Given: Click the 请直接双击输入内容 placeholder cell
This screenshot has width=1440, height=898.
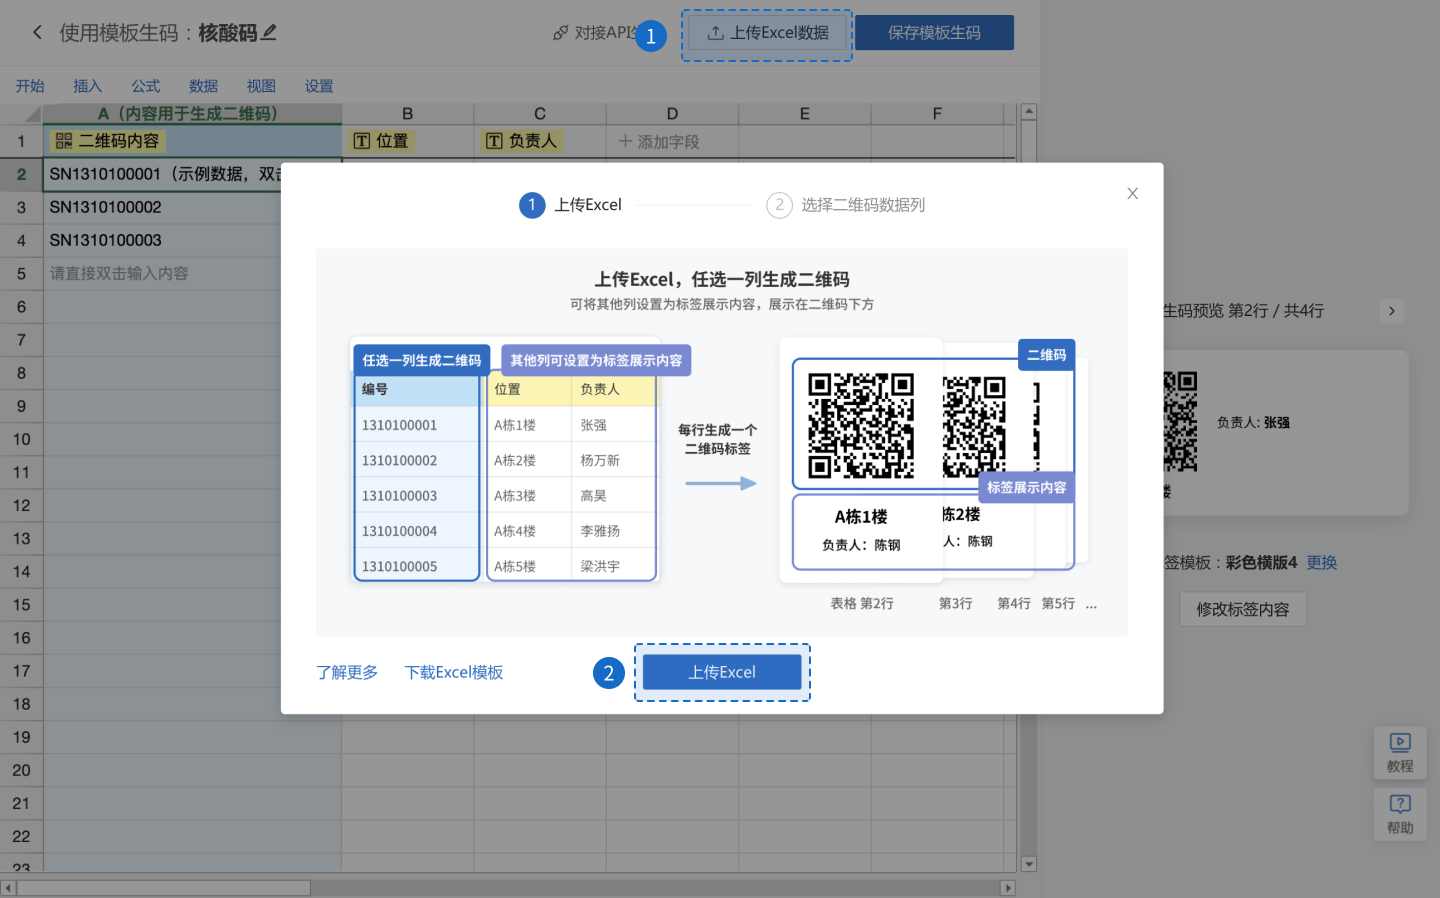Looking at the screenshot, I should (x=162, y=273).
